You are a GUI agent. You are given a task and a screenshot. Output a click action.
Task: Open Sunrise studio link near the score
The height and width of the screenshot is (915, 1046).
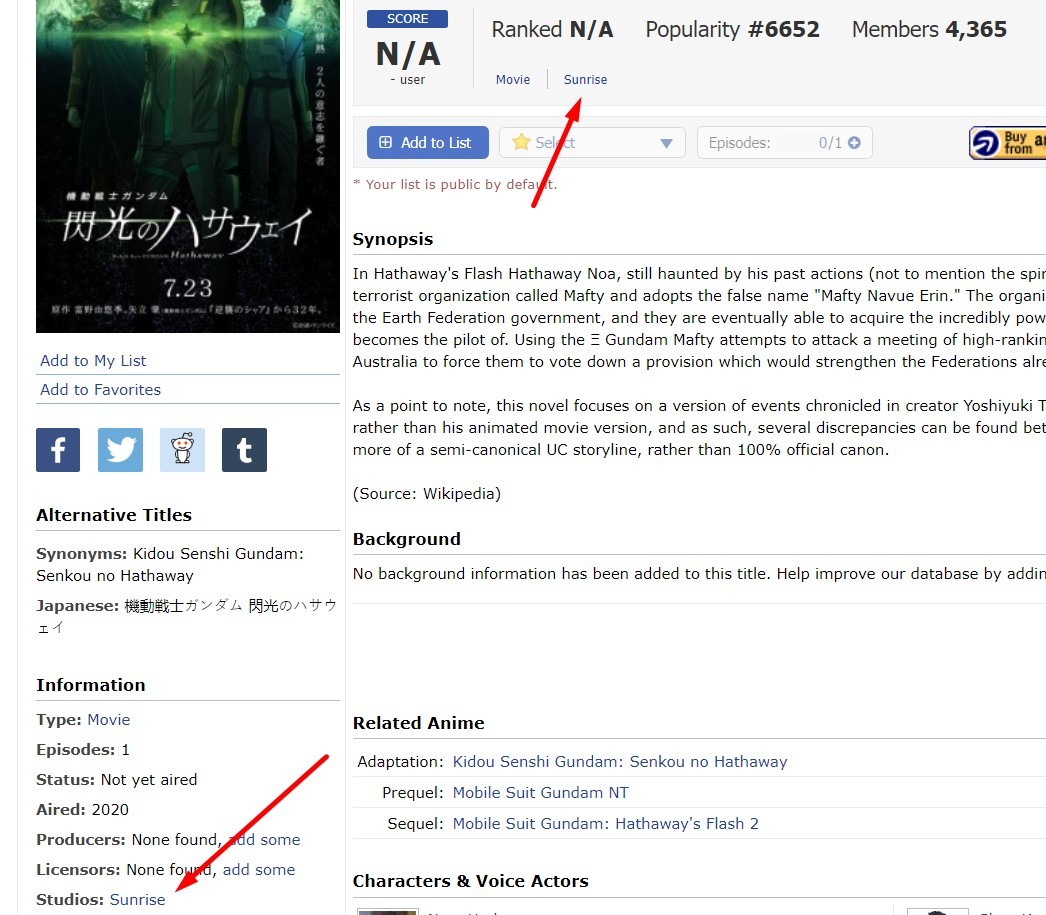[x=585, y=80]
